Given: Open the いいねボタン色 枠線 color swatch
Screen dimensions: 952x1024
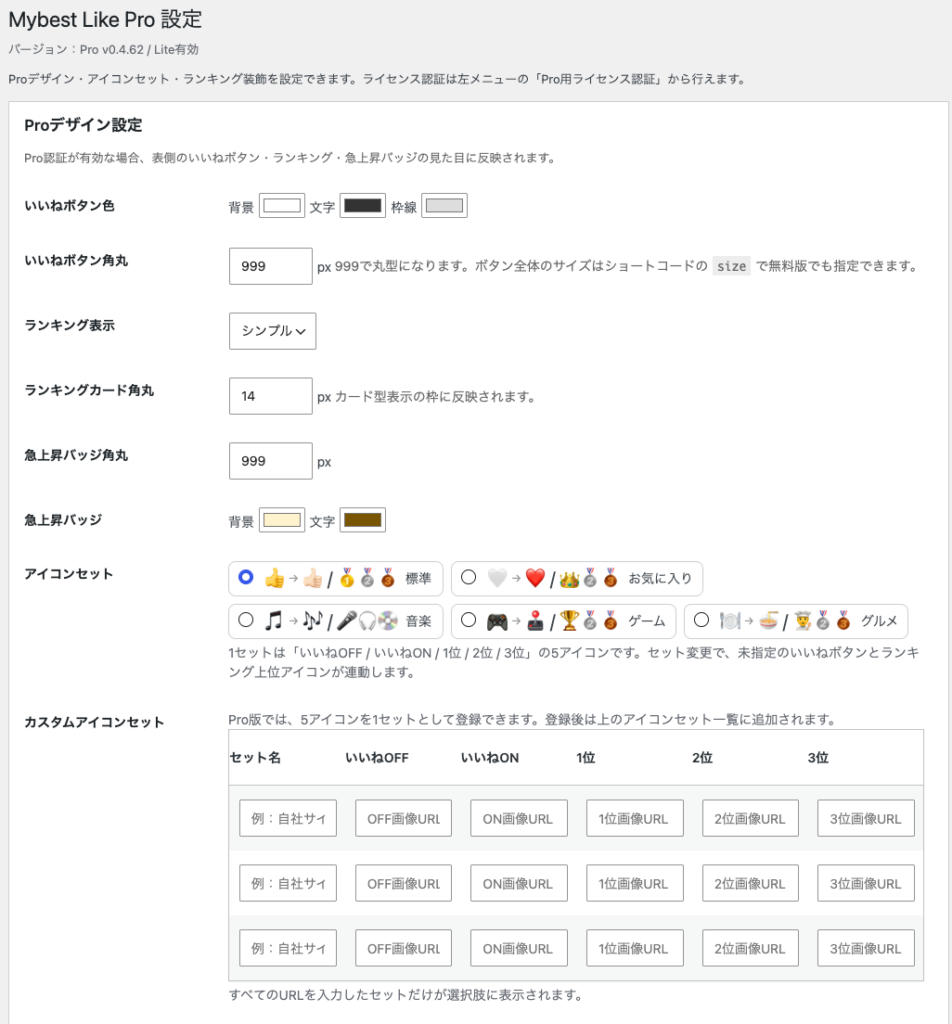Looking at the screenshot, I should [444, 206].
